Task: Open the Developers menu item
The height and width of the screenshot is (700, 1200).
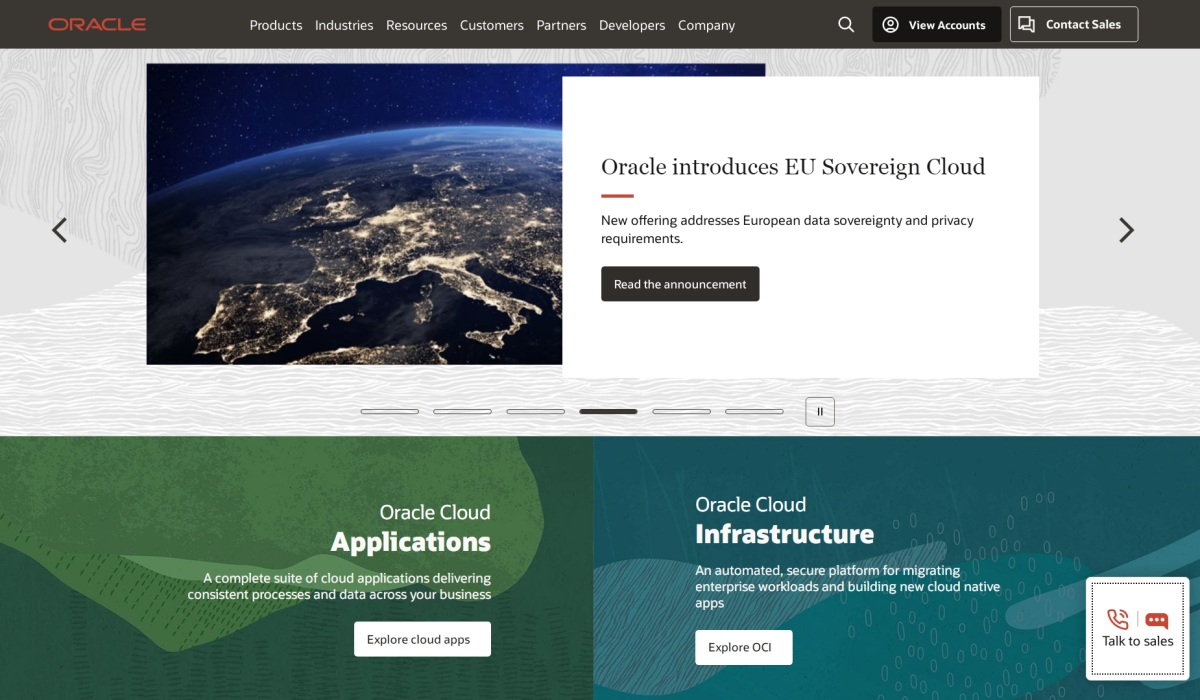Action: 632,25
